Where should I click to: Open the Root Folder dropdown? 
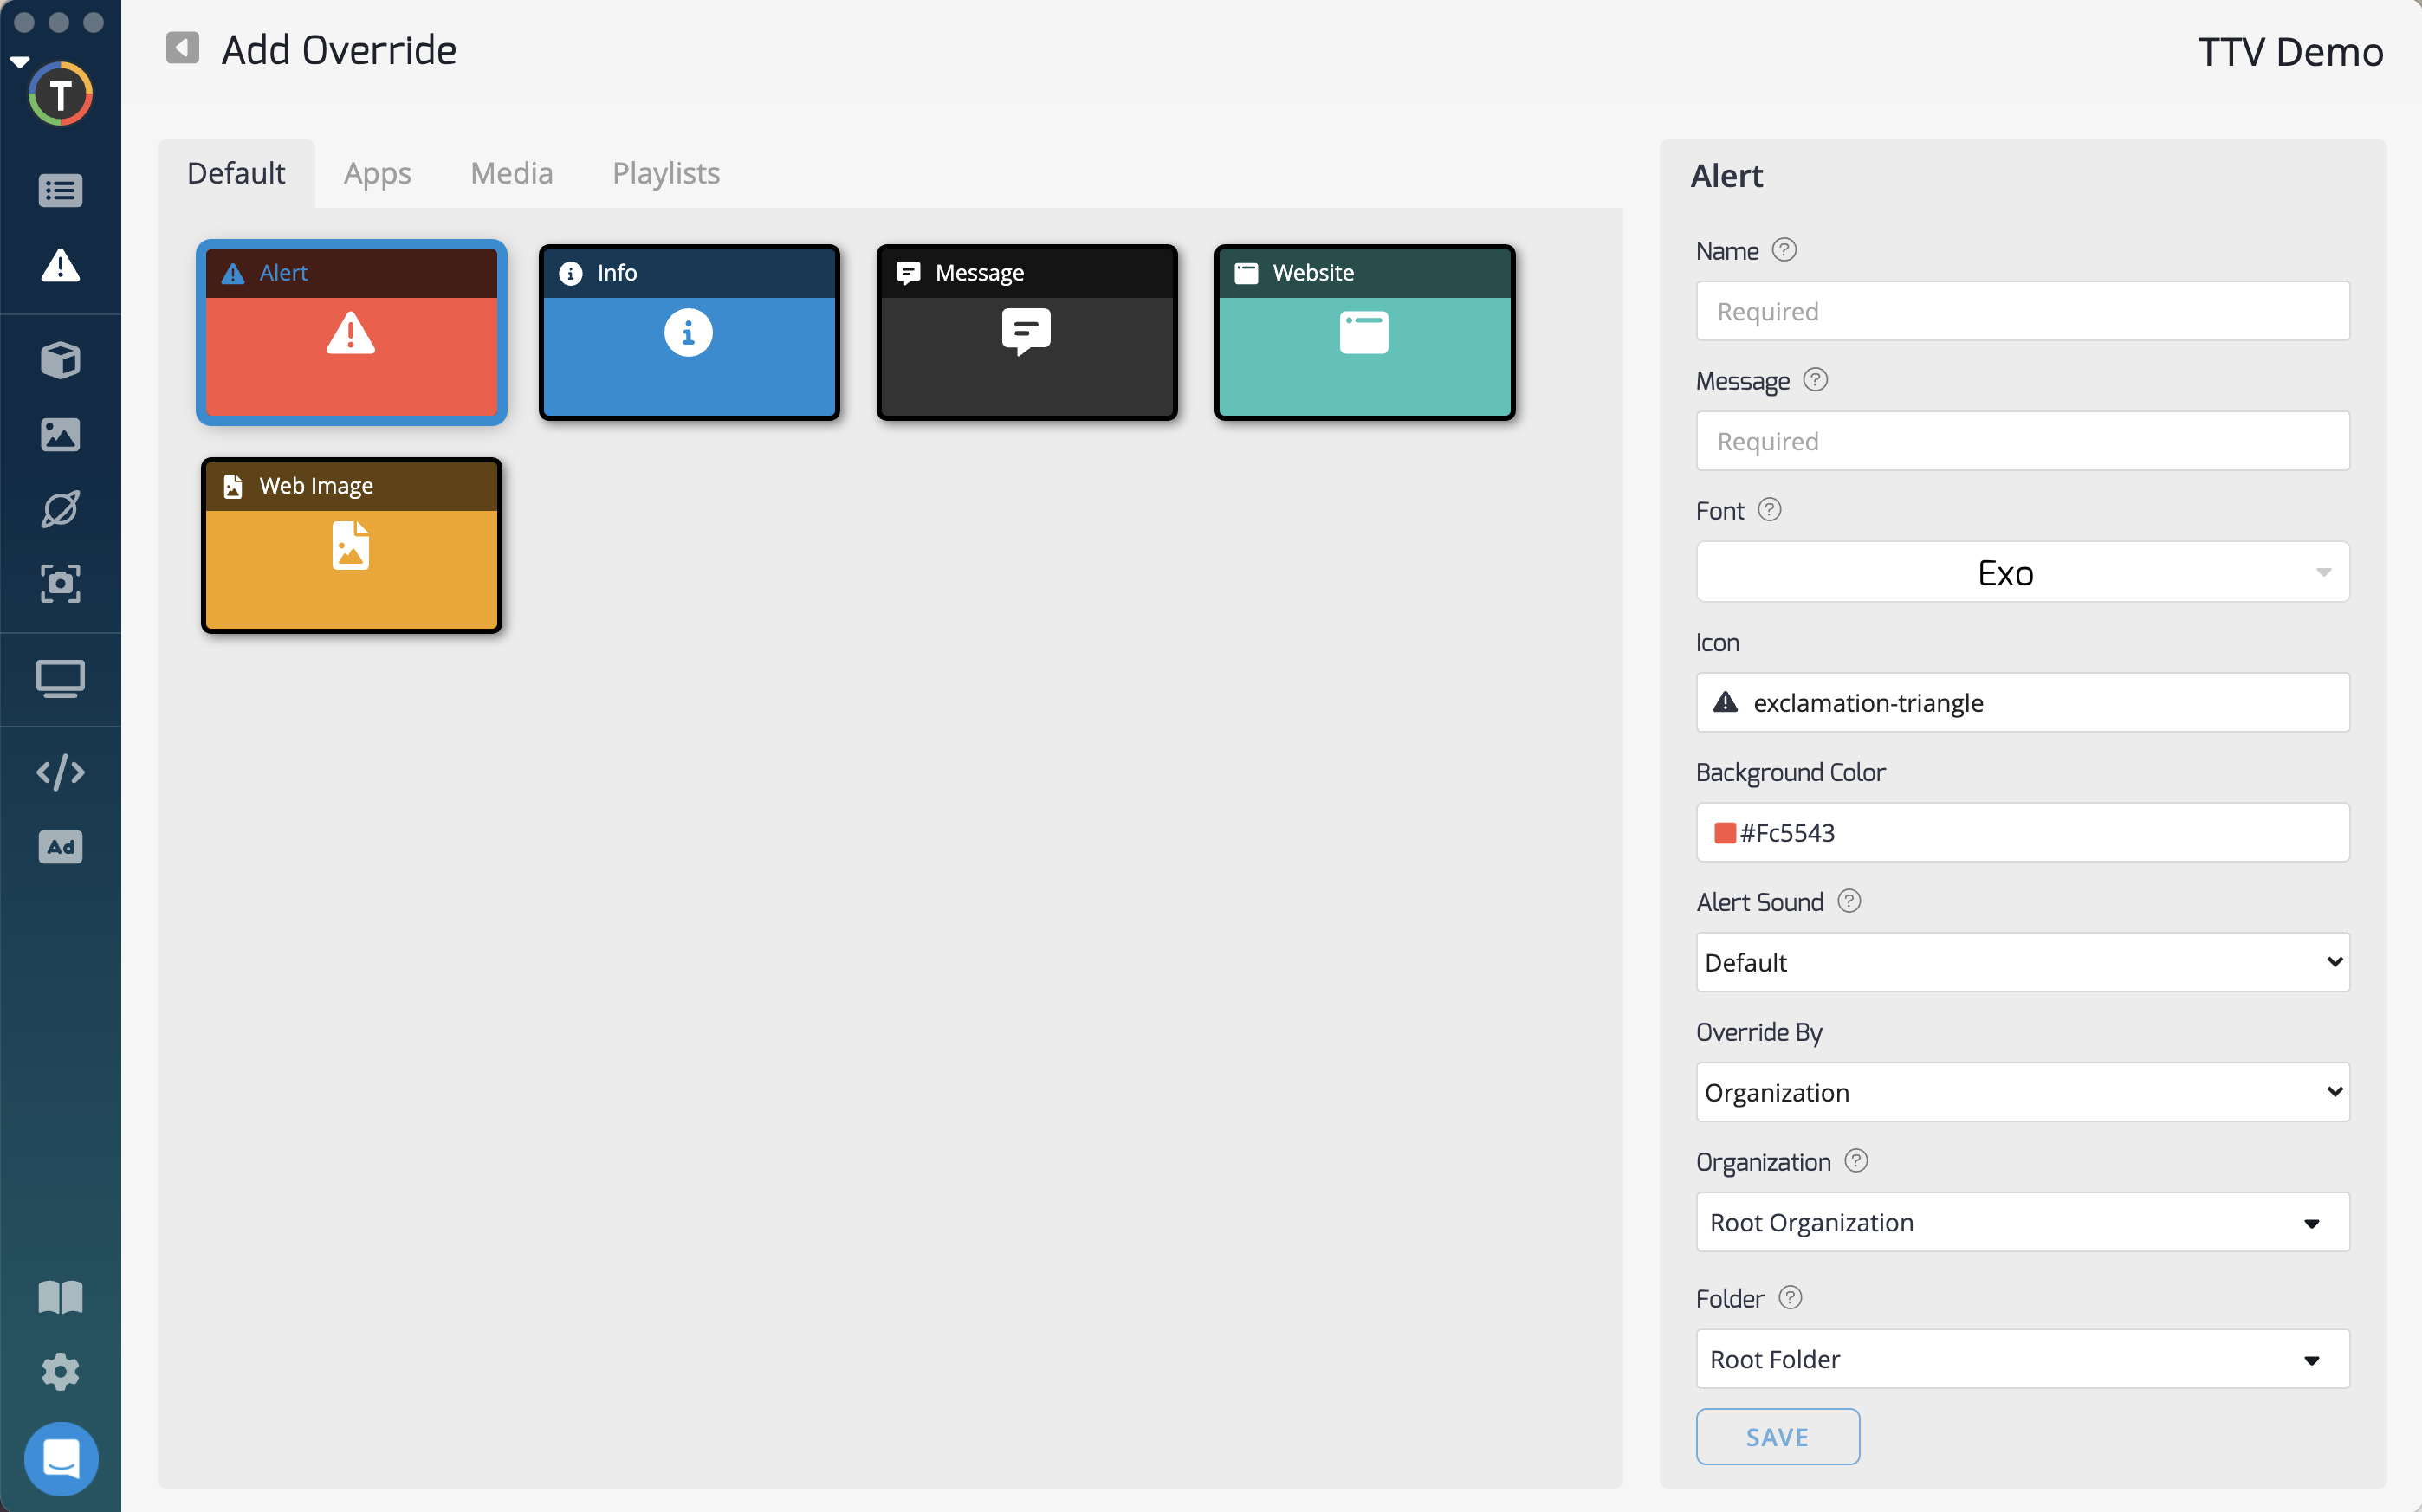click(2022, 1359)
